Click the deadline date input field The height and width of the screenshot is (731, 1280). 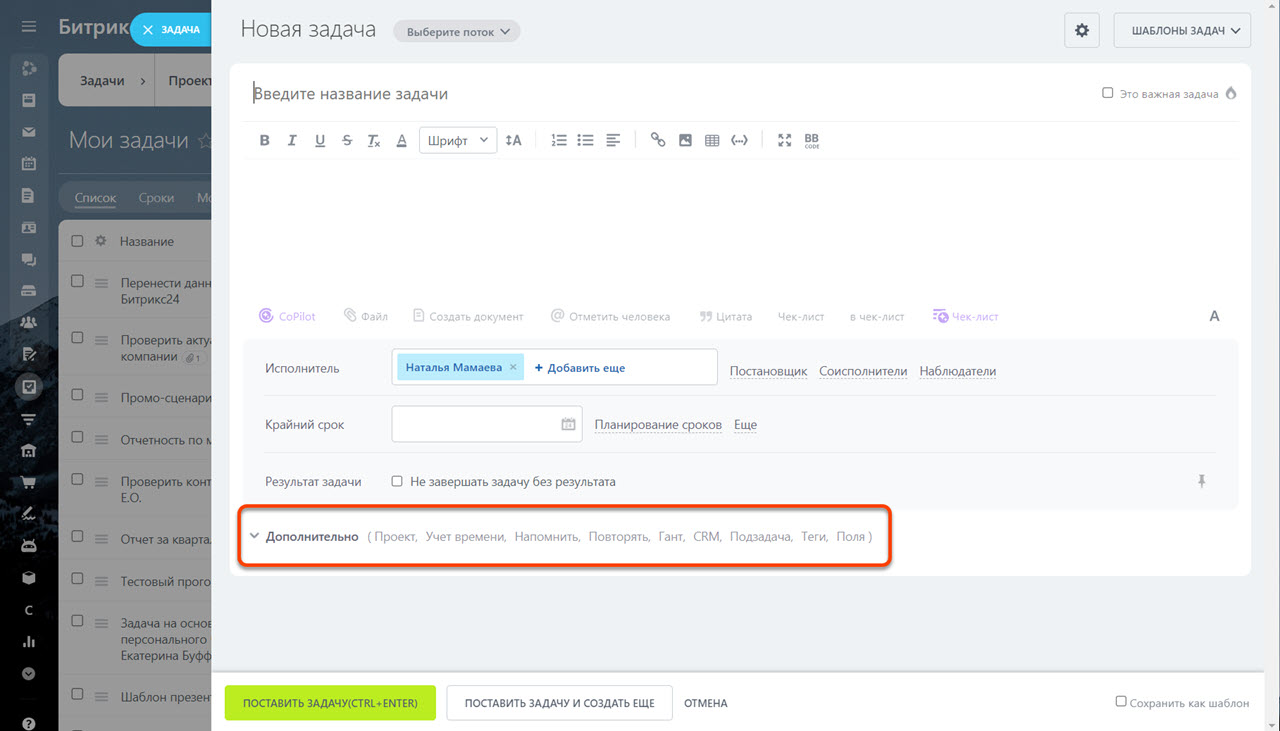(x=487, y=424)
